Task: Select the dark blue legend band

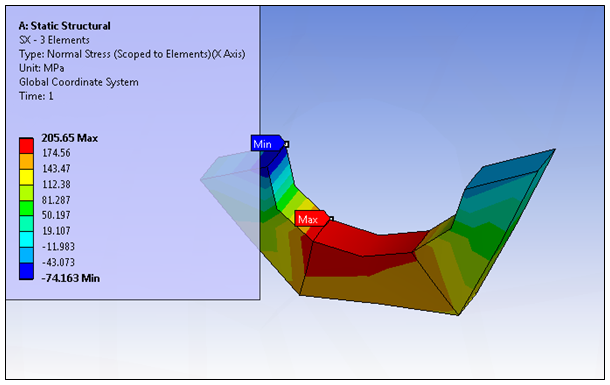Action: (26, 271)
